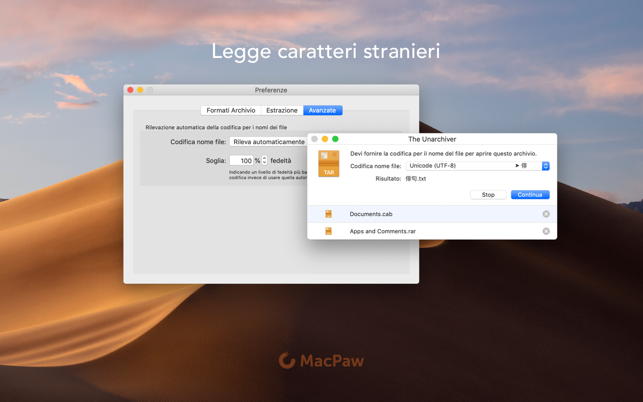Switch to Formati Archivio tab
This screenshot has height=402, width=643.
(231, 110)
